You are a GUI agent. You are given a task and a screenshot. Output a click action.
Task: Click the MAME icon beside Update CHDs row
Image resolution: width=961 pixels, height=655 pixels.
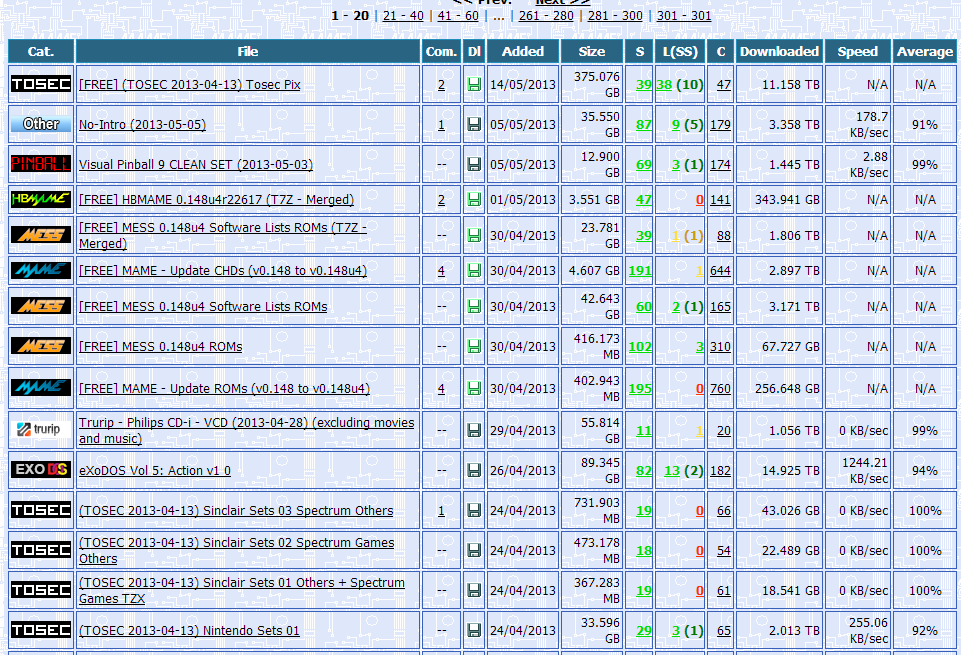pyautogui.click(x=41, y=270)
